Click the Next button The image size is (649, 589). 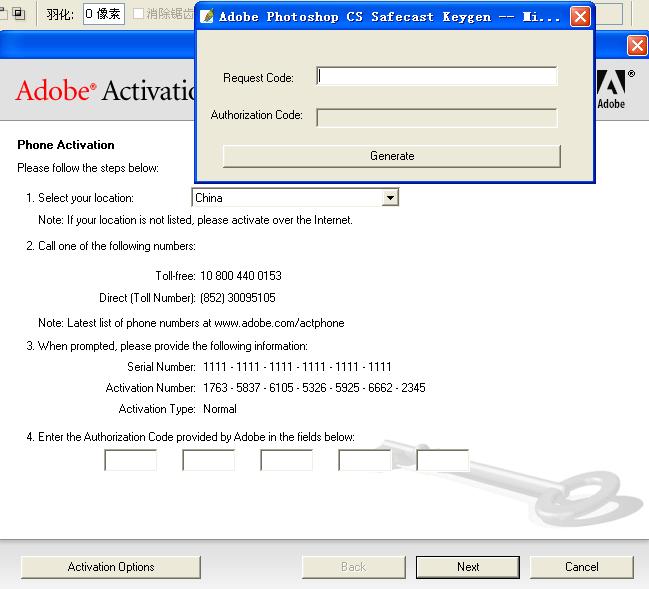point(468,567)
